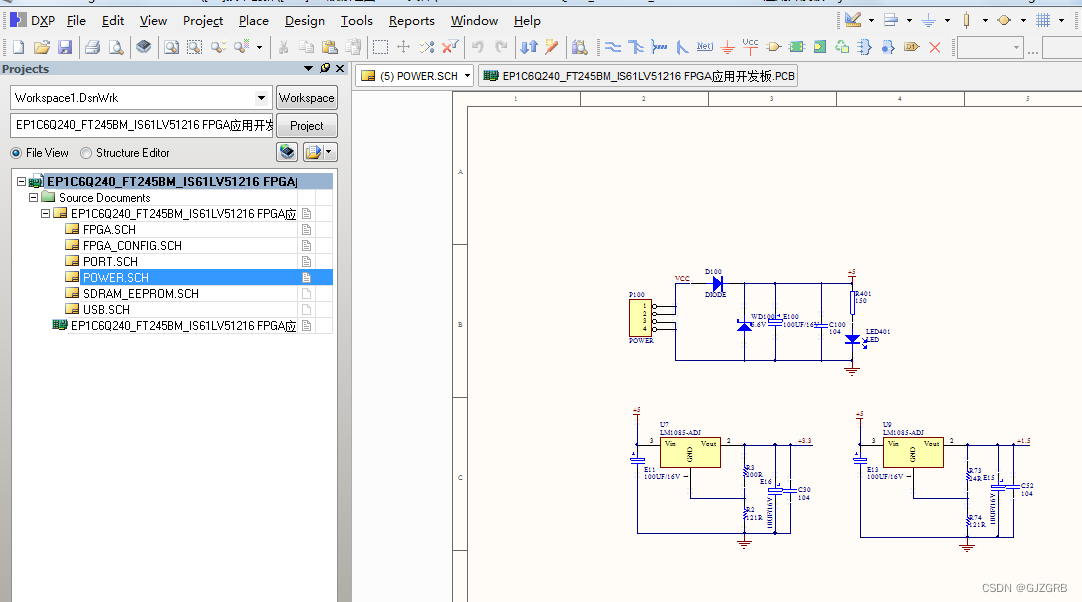Open the zoom tool dropdown arrow

tap(260, 46)
